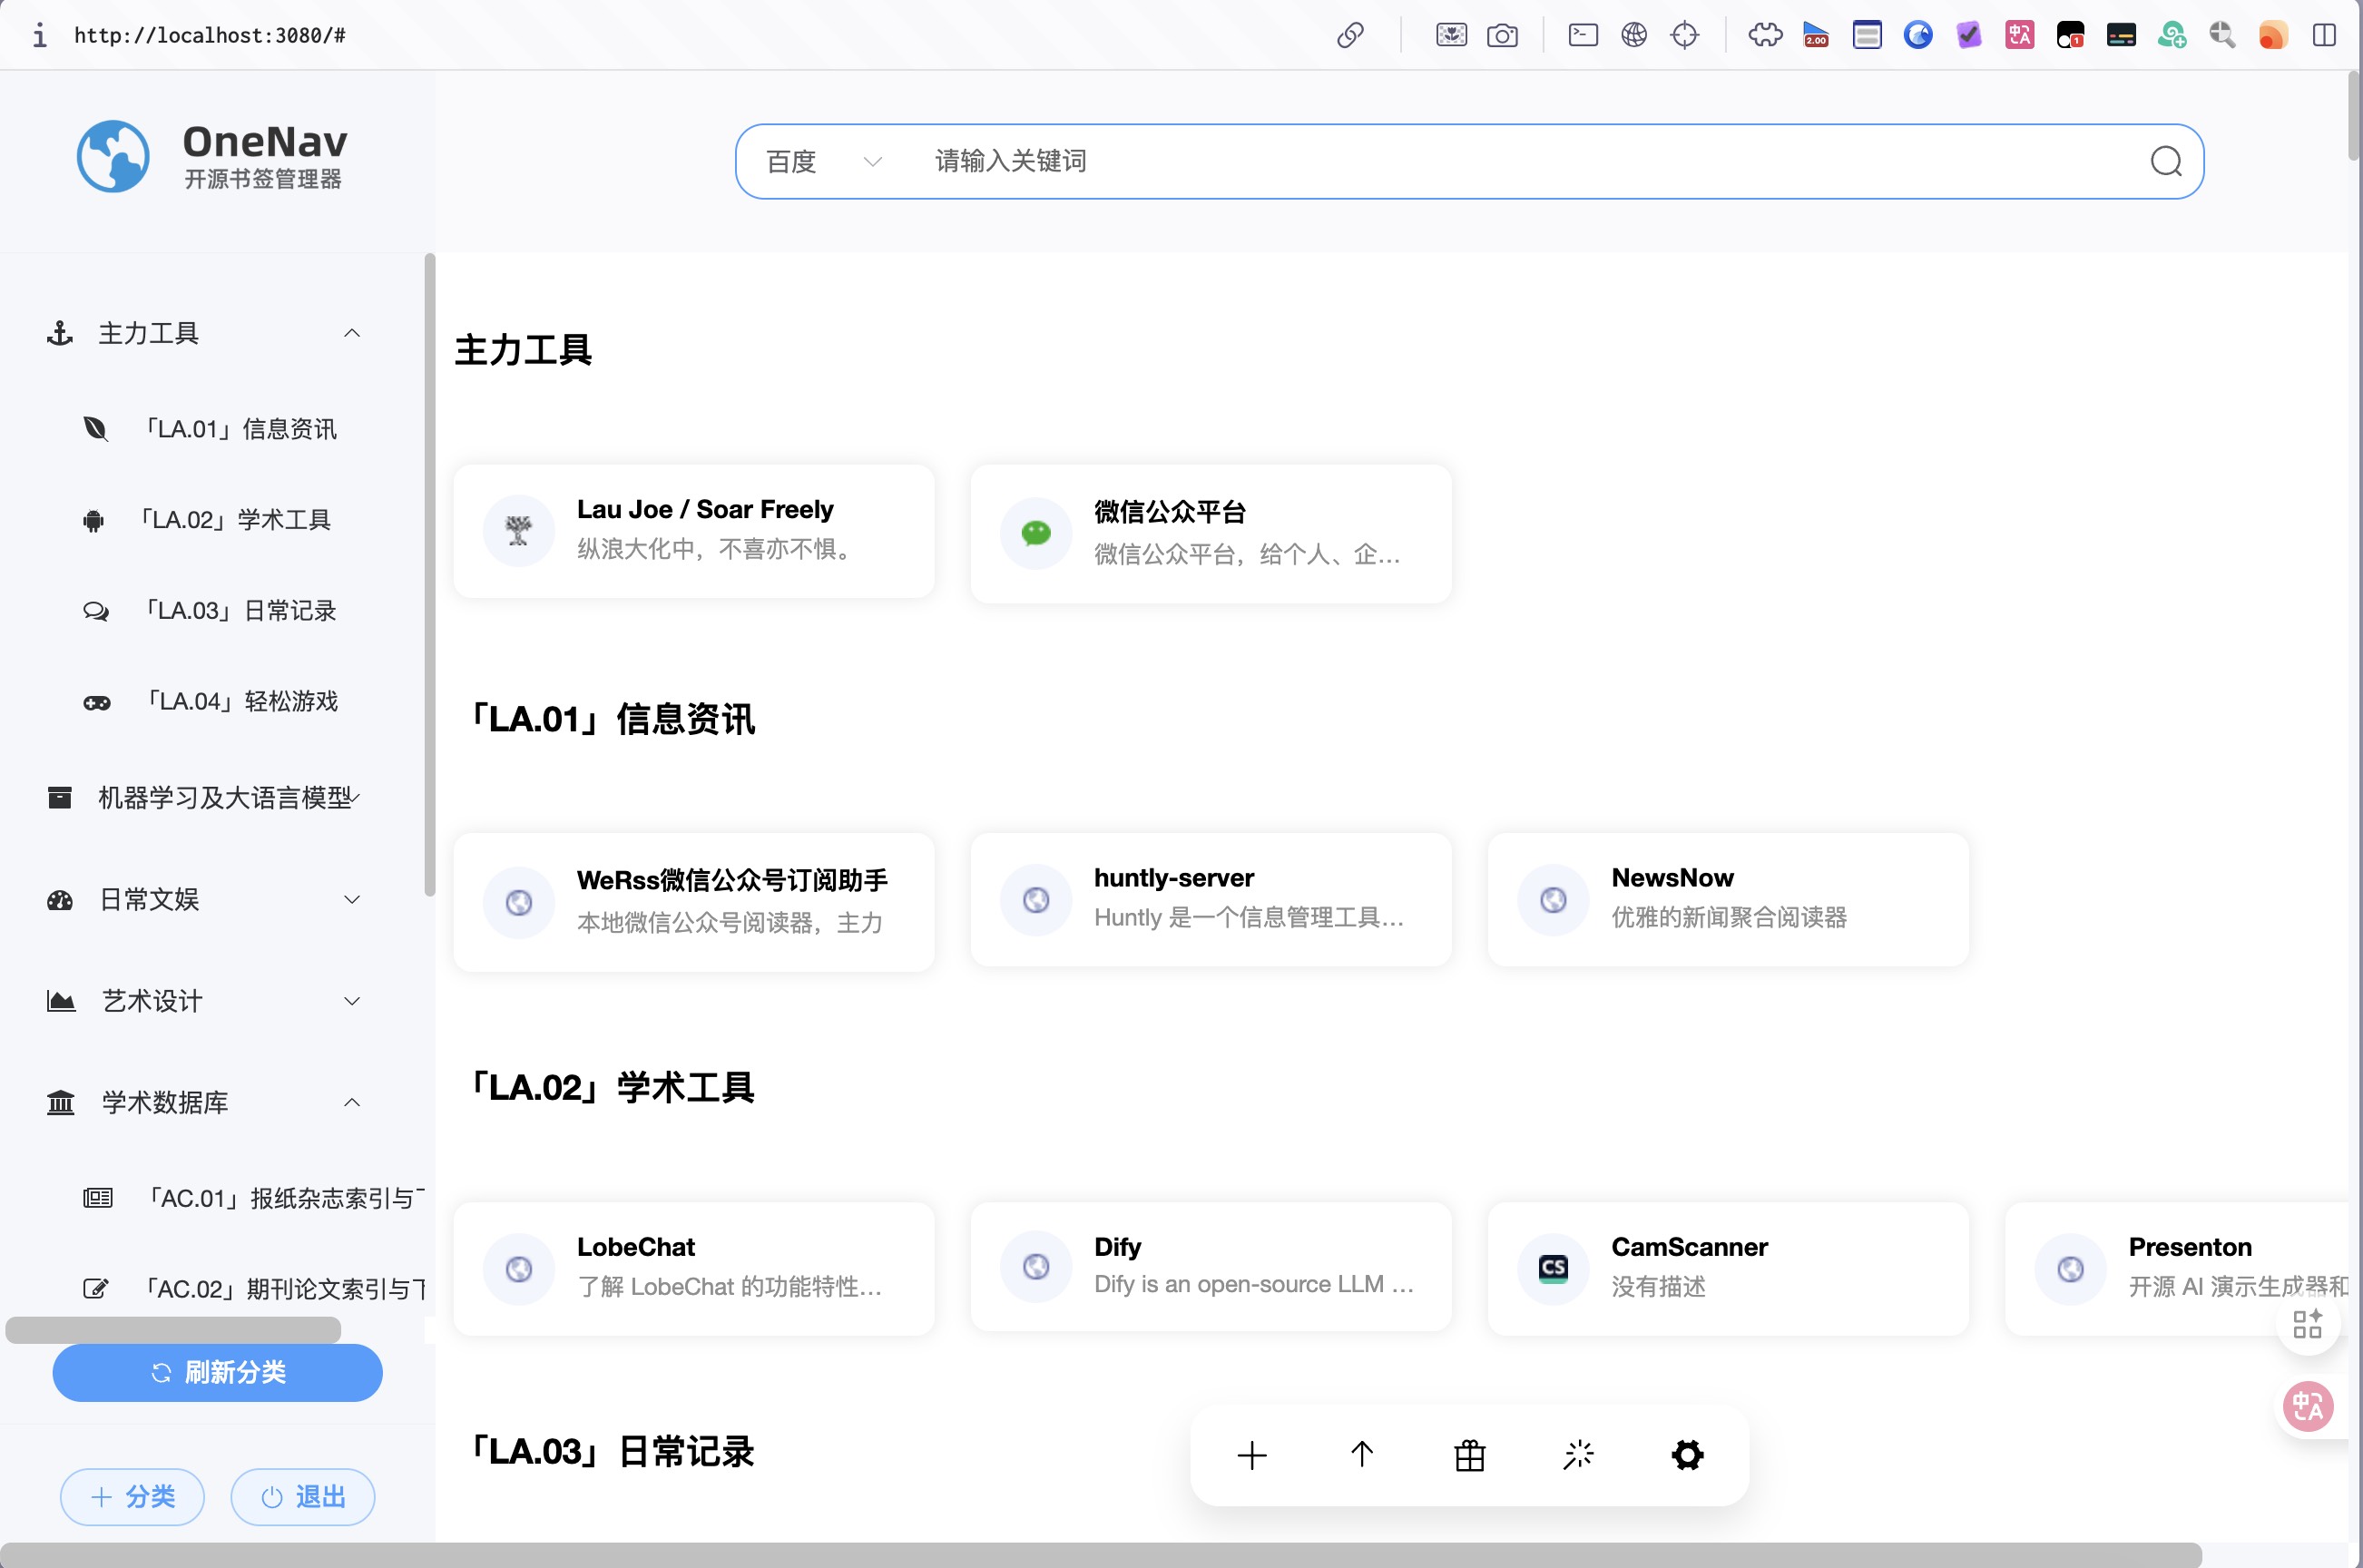This screenshot has width=2363, height=1568.
Task: Expand the 日常文娱 sidebar category
Action: click(352, 900)
